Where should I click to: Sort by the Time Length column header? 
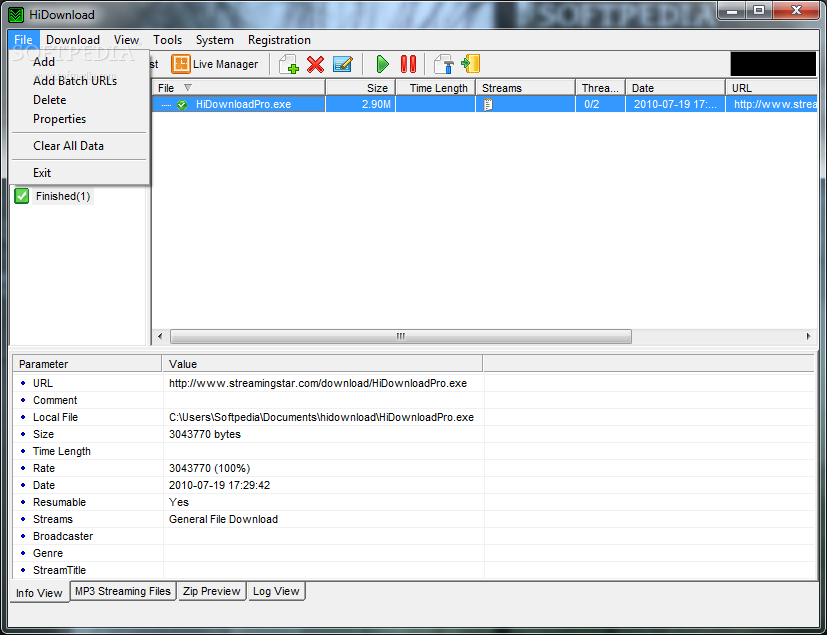click(435, 88)
